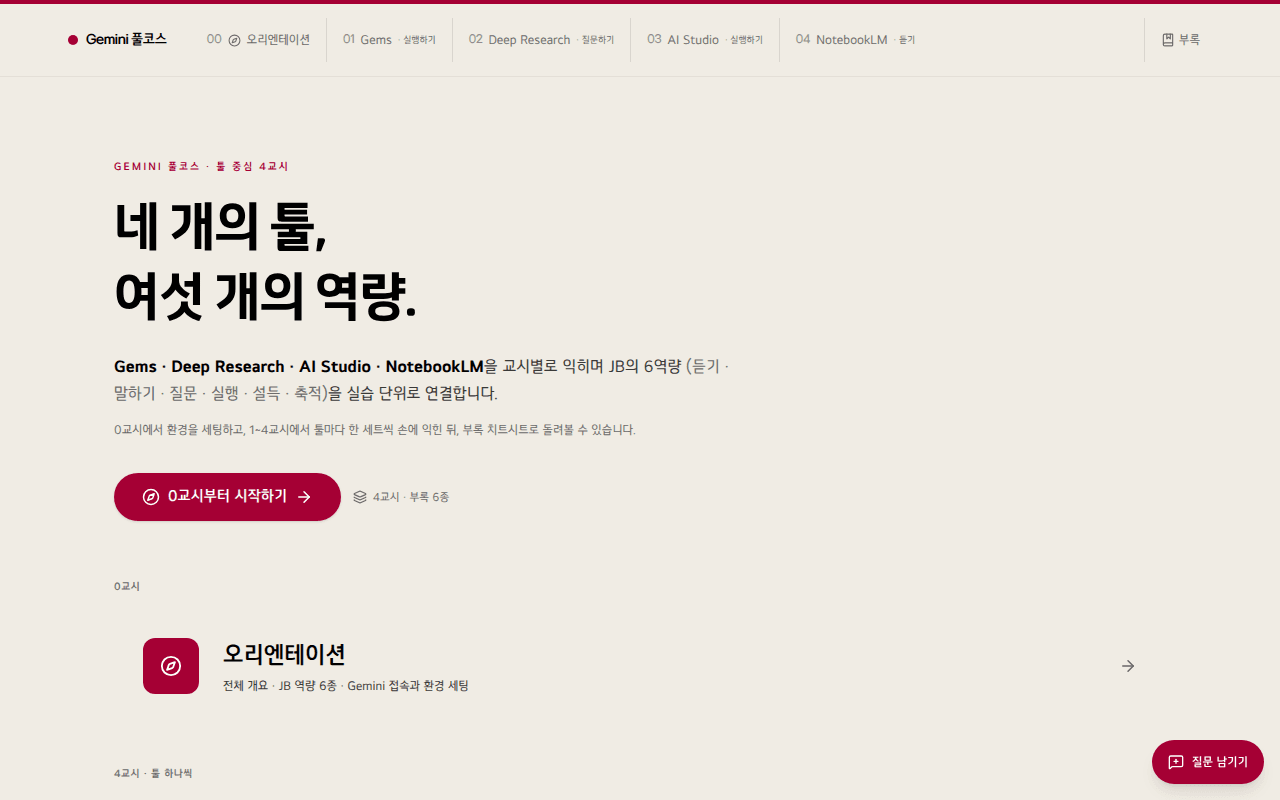Open the 부록 appendix link
Viewport: 1280px width, 800px height.
[x=1181, y=40]
